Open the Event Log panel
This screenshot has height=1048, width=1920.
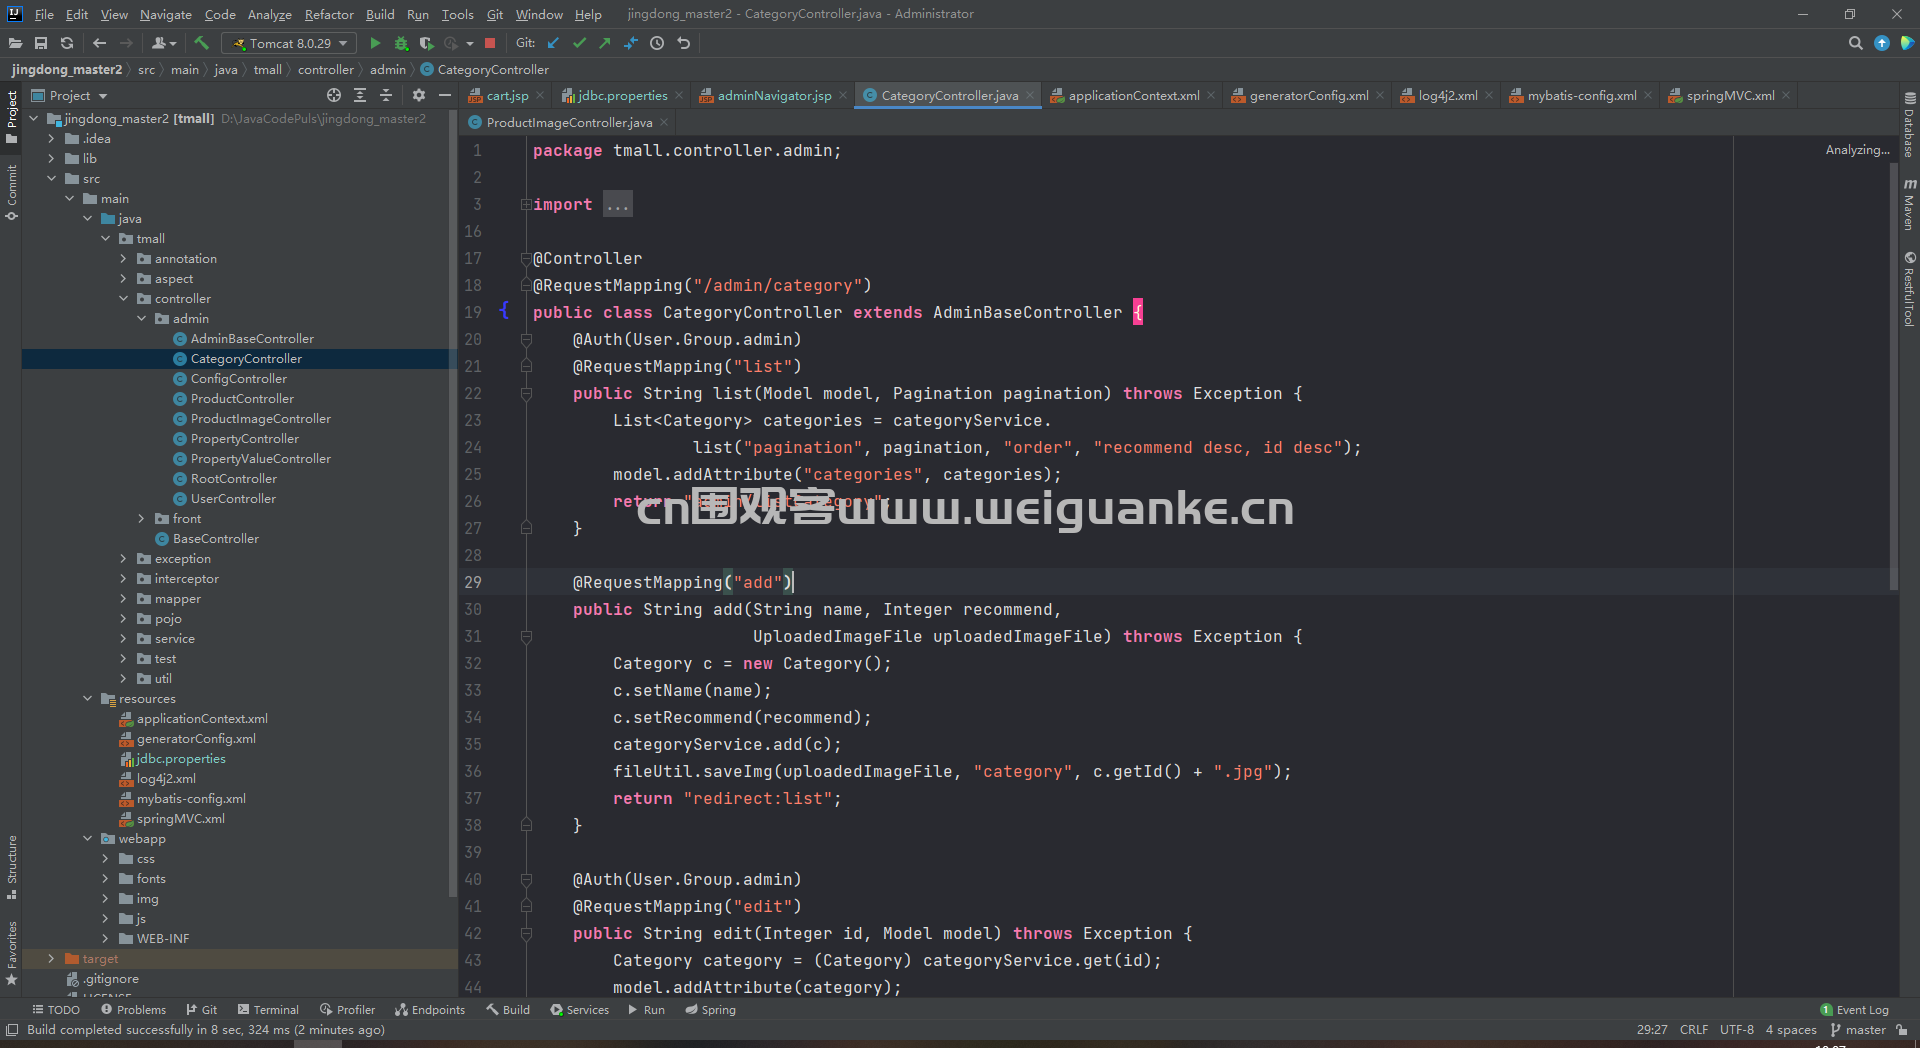tap(1855, 1010)
